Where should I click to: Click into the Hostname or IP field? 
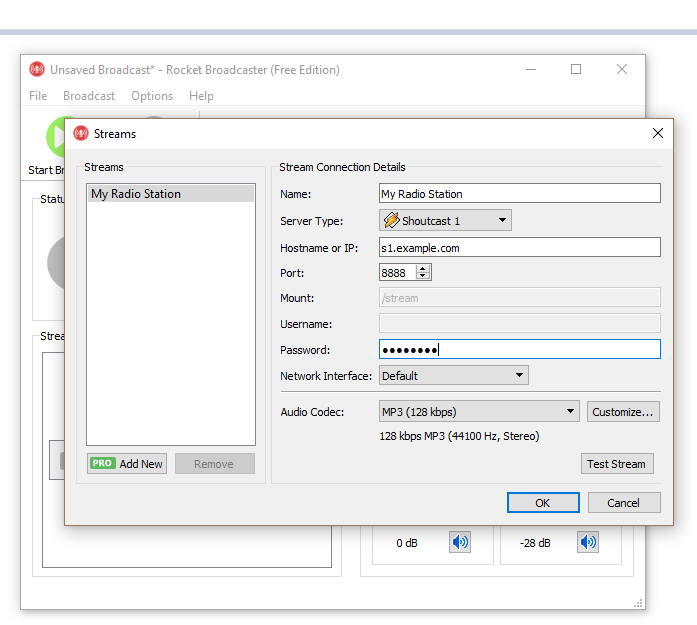click(x=520, y=247)
